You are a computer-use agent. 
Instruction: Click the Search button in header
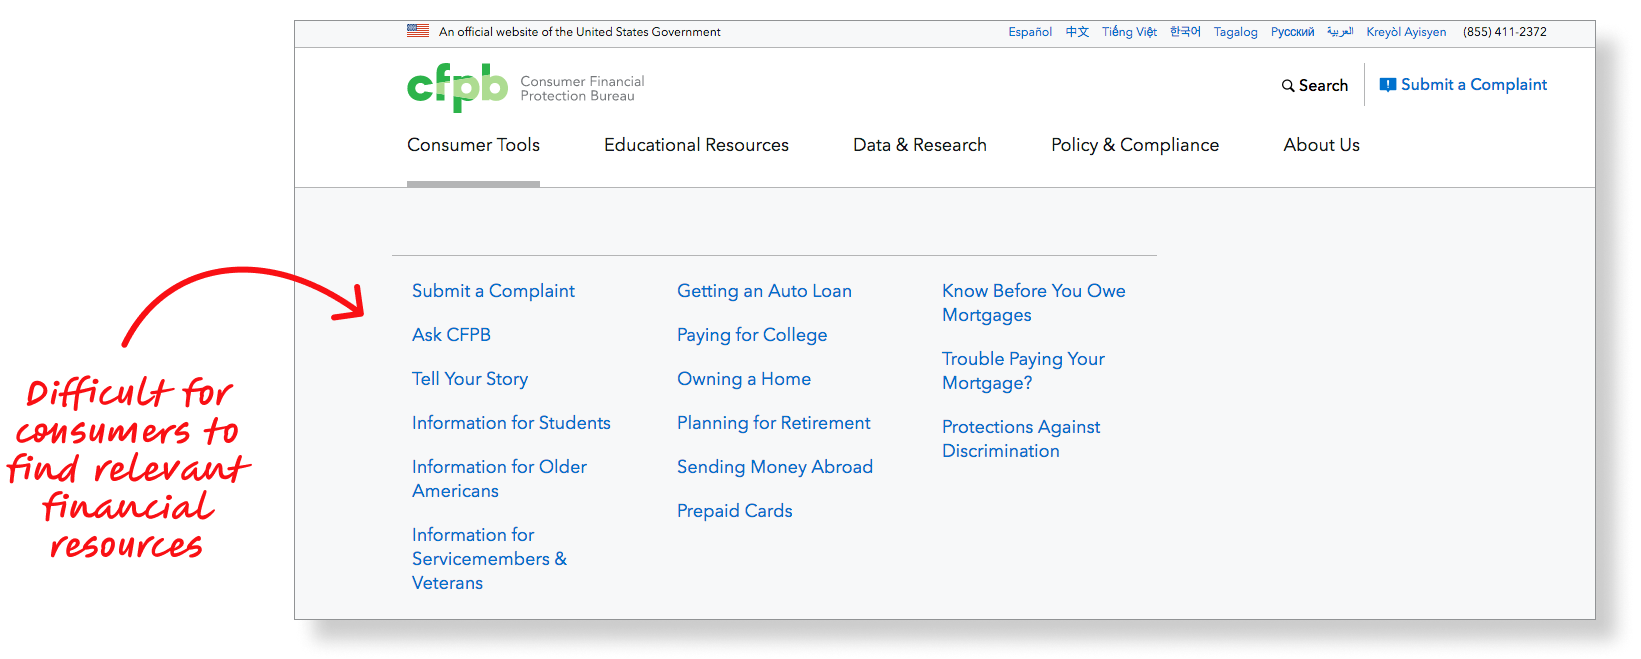pyautogui.click(x=1315, y=86)
